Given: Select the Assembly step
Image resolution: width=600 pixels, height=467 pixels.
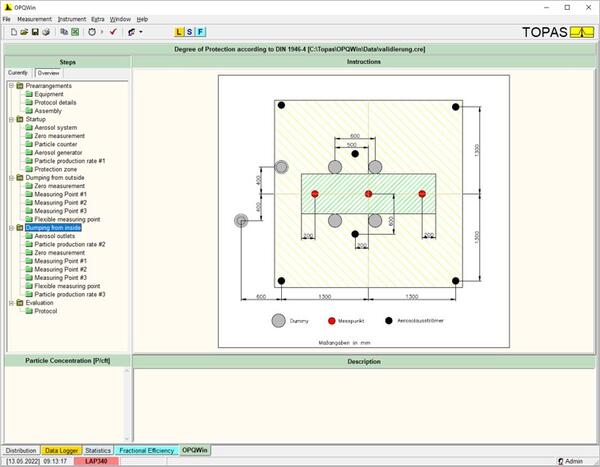Looking at the screenshot, I should coord(48,111).
